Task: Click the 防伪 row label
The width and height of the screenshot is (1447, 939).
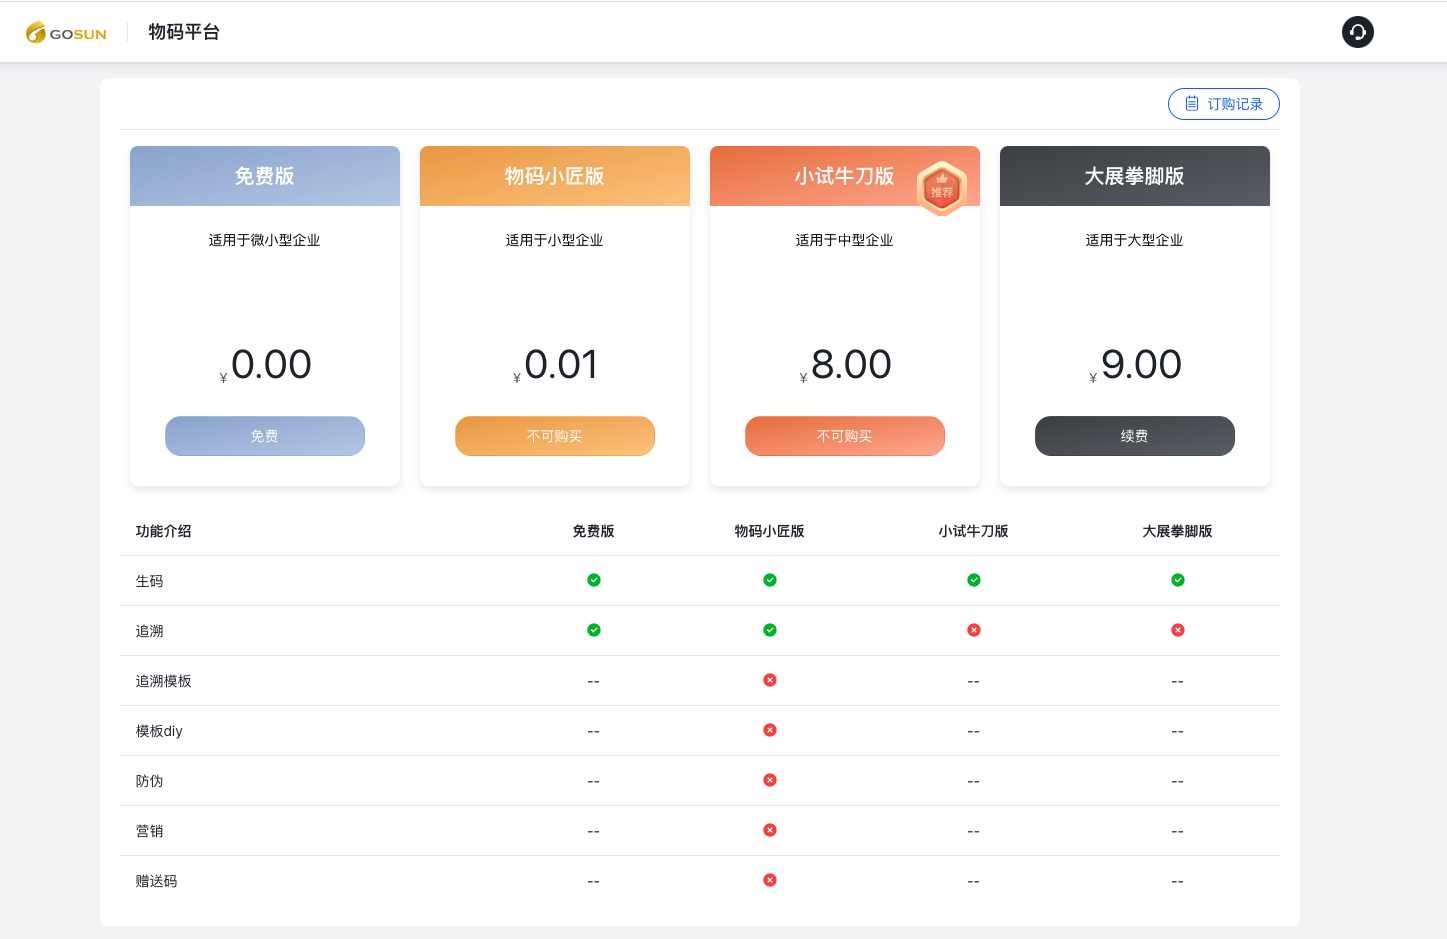Action: pyautogui.click(x=150, y=781)
